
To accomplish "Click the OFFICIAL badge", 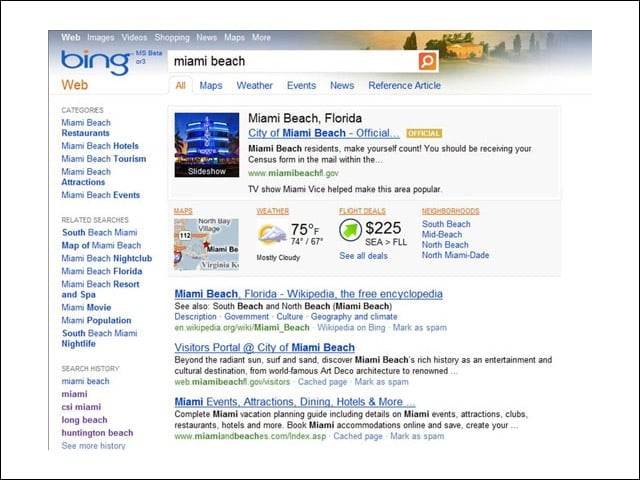I will 424,133.
